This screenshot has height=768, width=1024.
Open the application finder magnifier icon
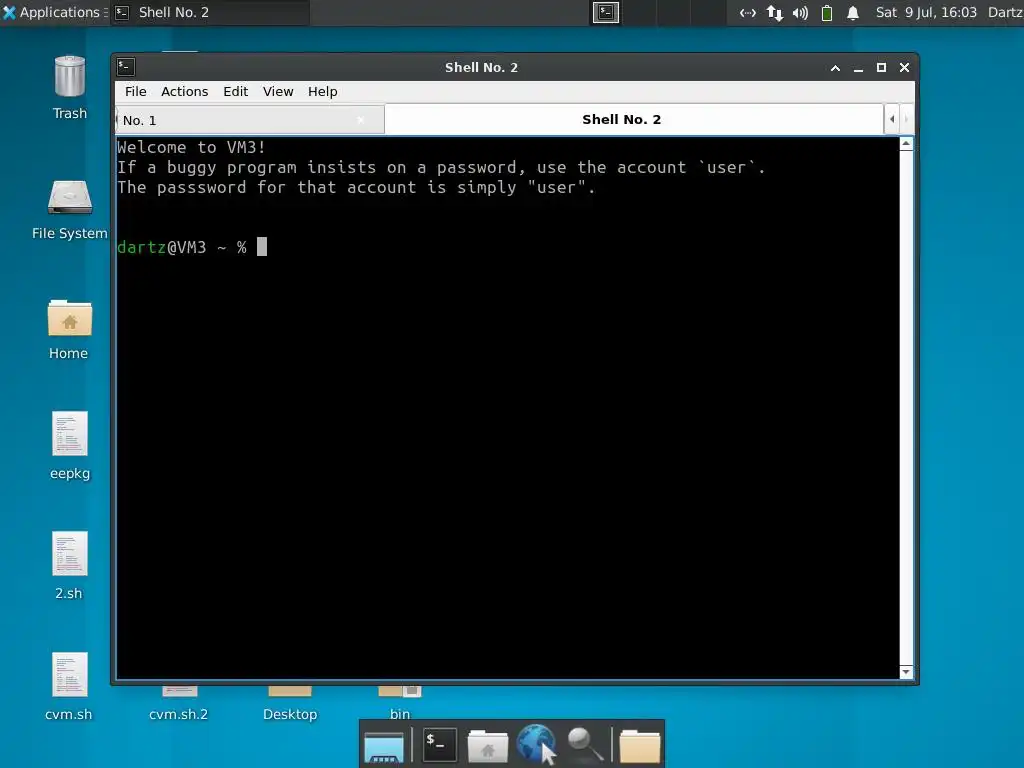tap(584, 744)
